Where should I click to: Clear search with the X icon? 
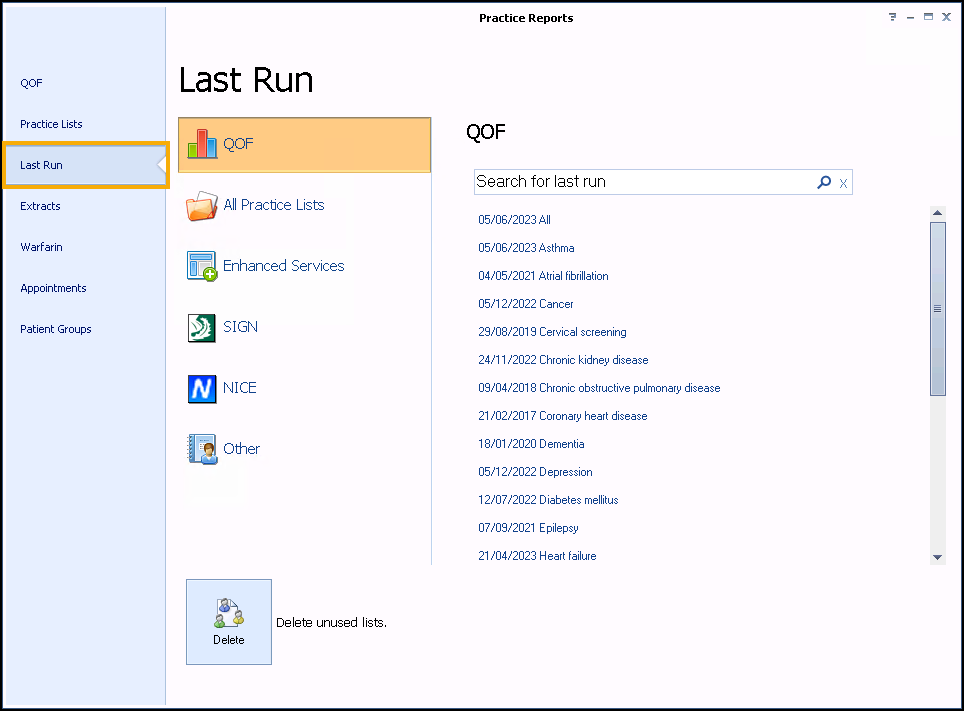pos(843,183)
